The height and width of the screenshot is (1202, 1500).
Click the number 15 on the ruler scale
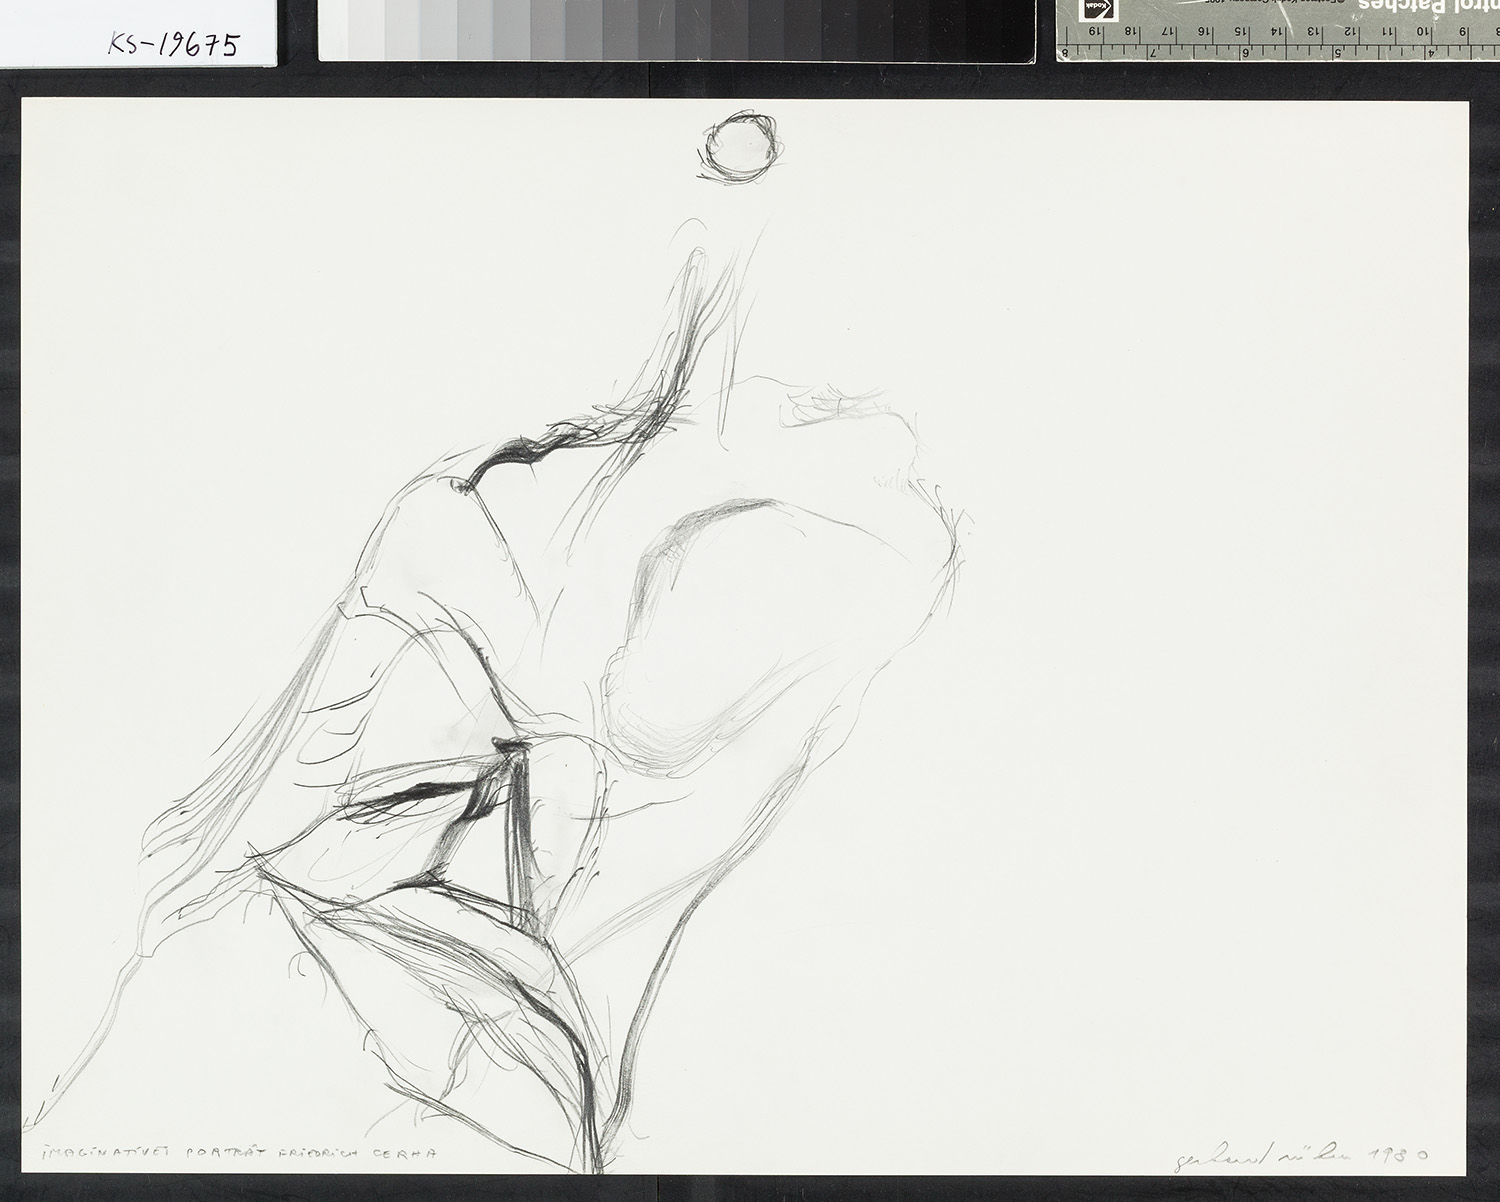click(x=1241, y=32)
